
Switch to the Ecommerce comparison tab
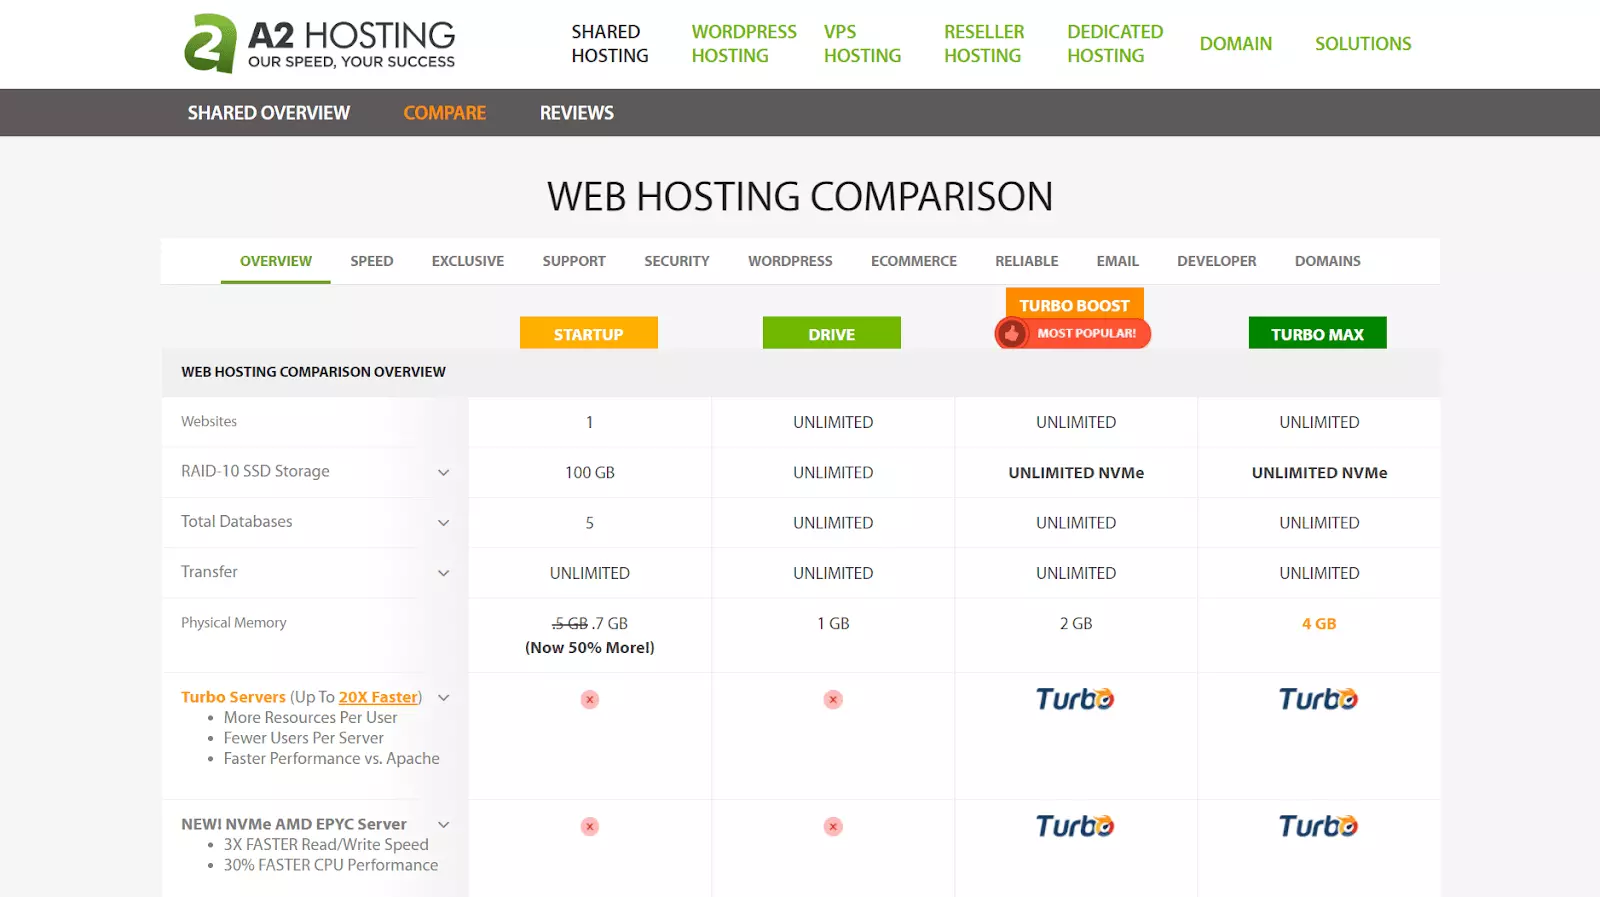pos(914,261)
